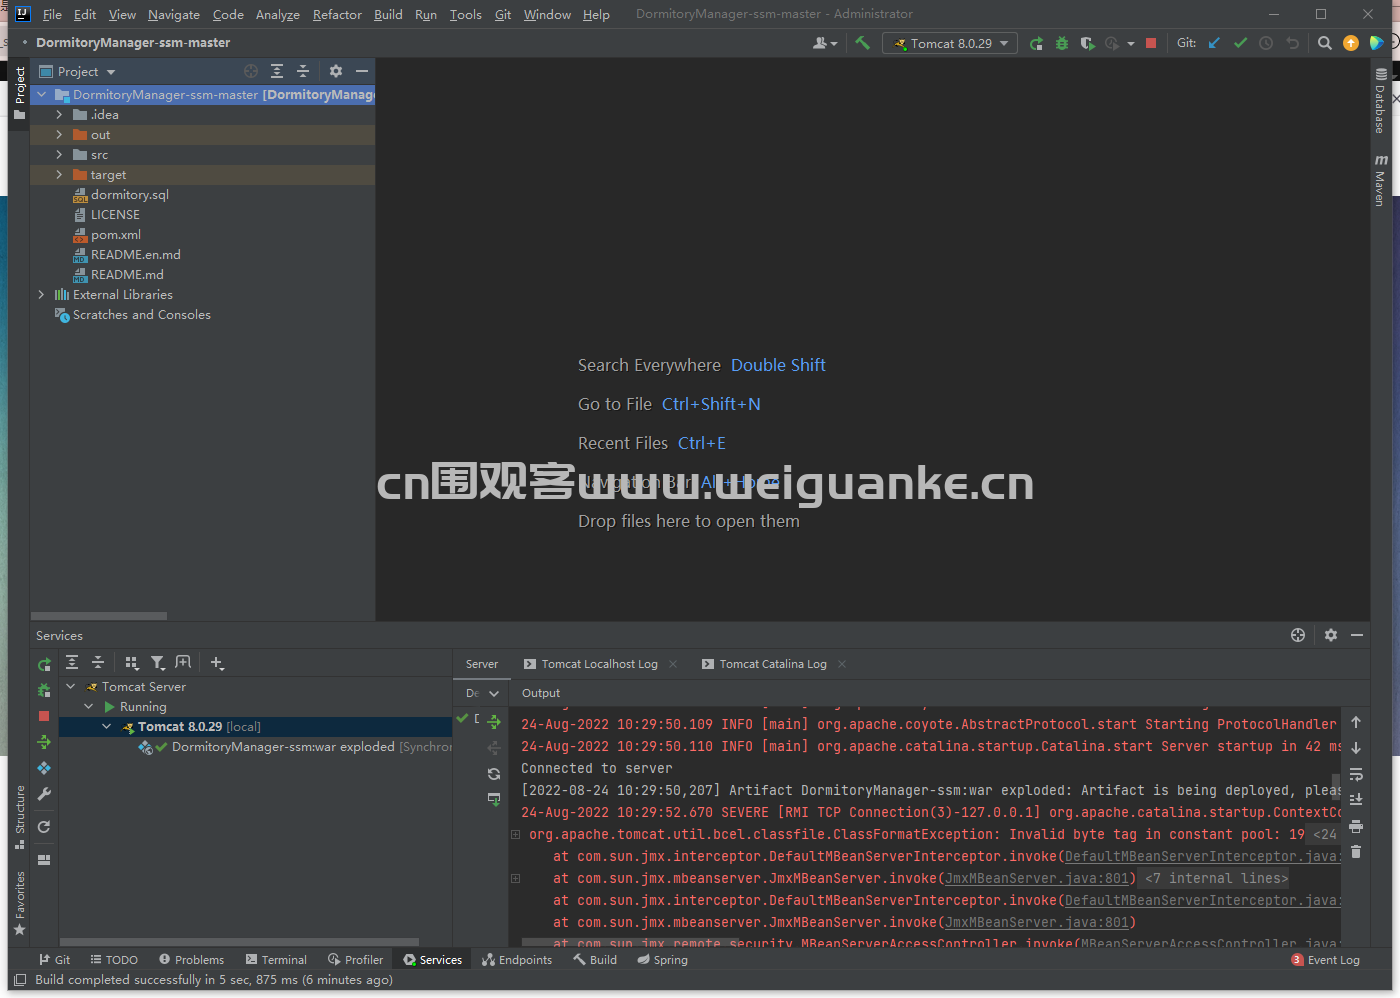Print console output with the printer icon
This screenshot has width=1400, height=998.
1356,826
